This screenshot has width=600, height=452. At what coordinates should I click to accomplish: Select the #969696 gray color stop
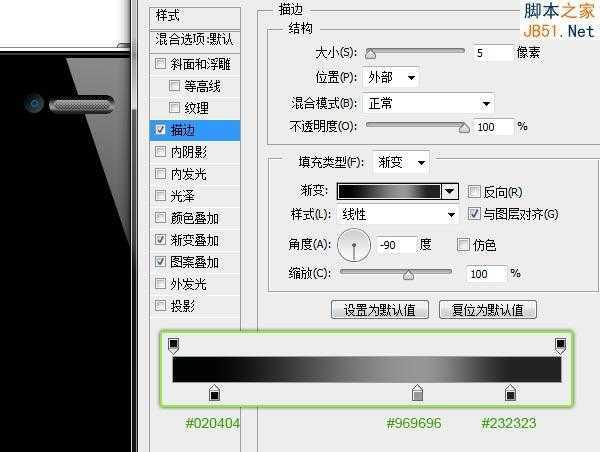pyautogui.click(x=417, y=393)
